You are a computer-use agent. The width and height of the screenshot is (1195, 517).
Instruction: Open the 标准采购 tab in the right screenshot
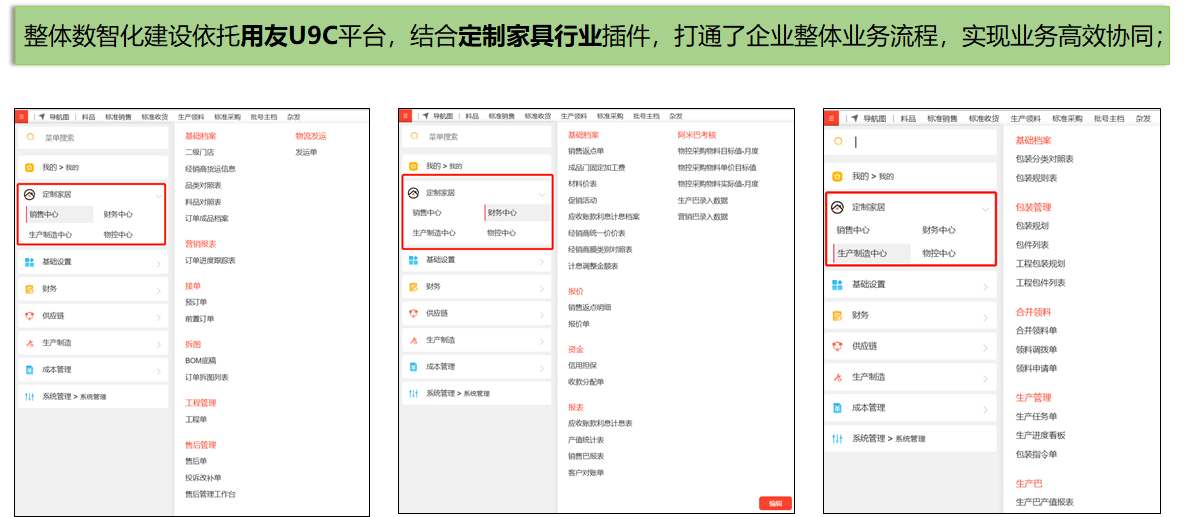1067,118
